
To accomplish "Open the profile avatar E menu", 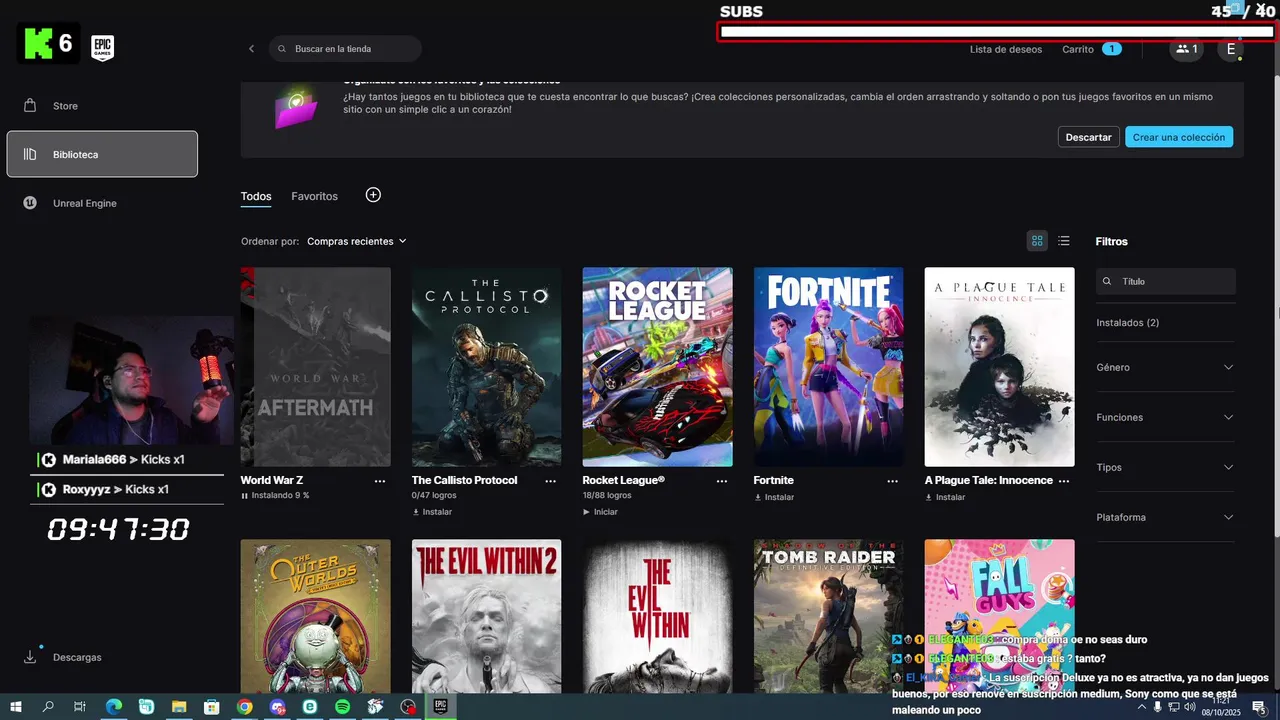I will pos(1231,49).
